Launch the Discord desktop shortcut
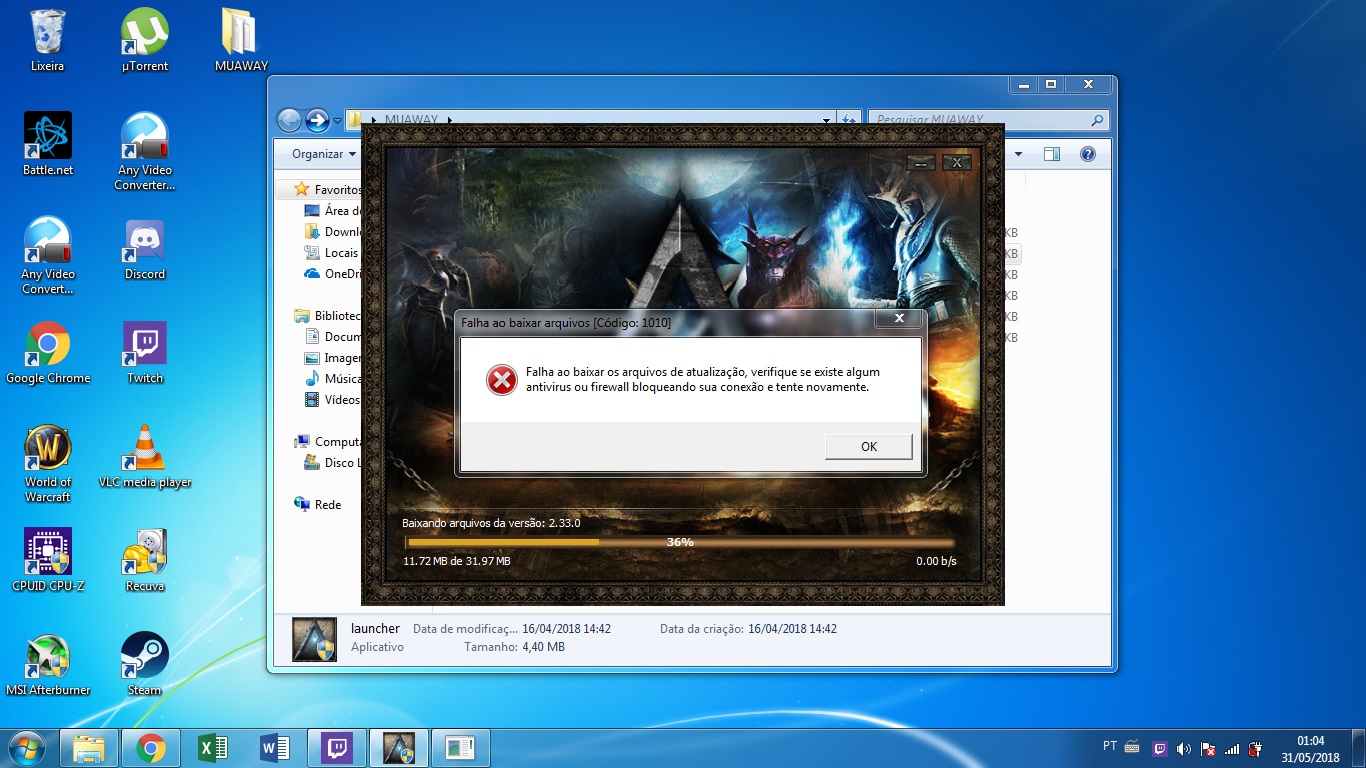The height and width of the screenshot is (768, 1366). [x=145, y=248]
